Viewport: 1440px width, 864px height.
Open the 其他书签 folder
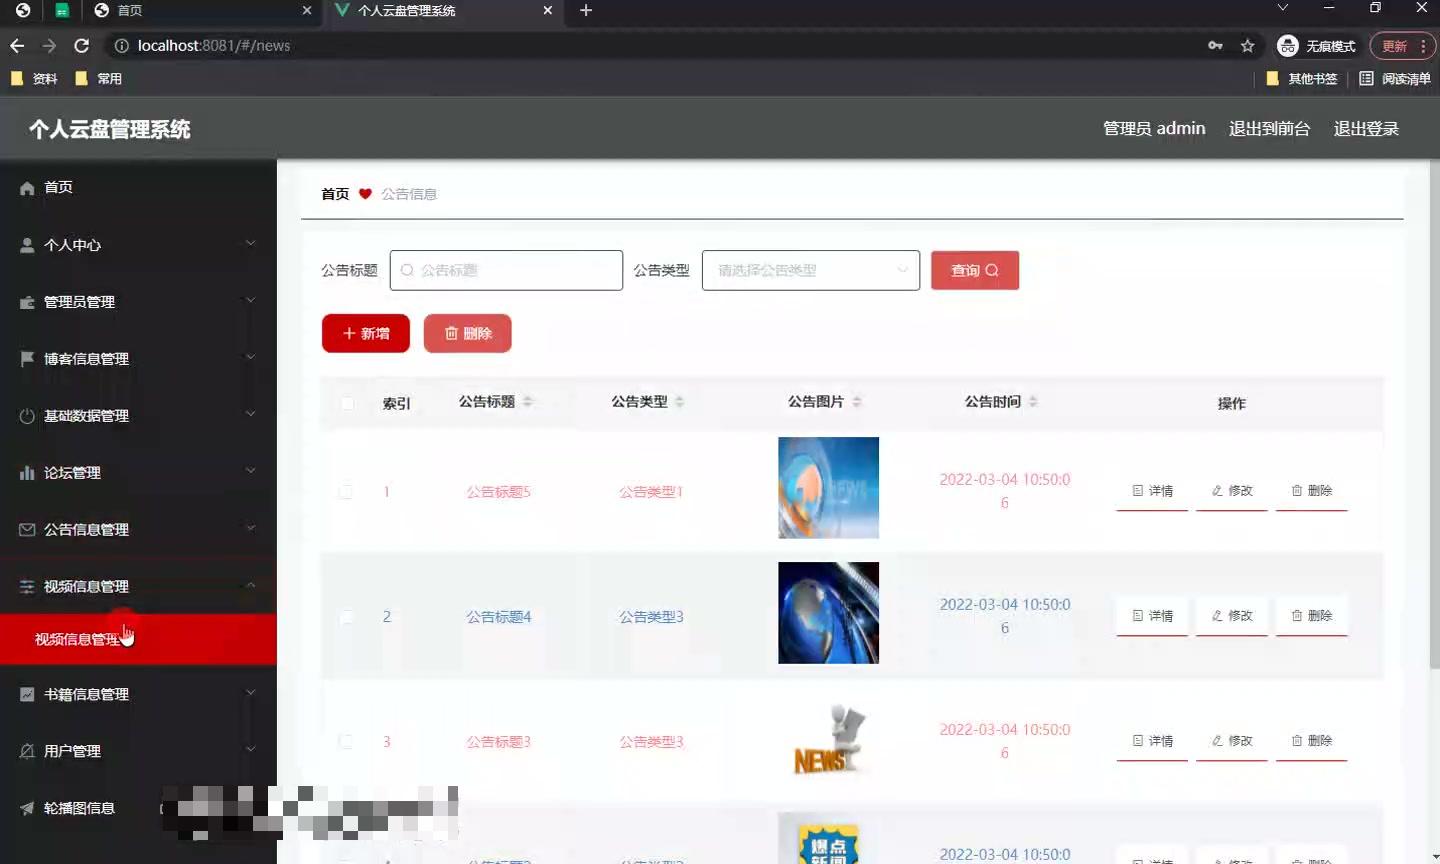tap(1302, 78)
